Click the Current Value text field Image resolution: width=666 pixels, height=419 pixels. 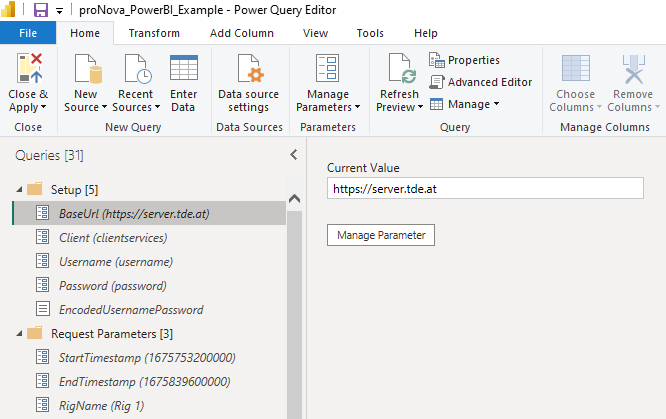485,189
